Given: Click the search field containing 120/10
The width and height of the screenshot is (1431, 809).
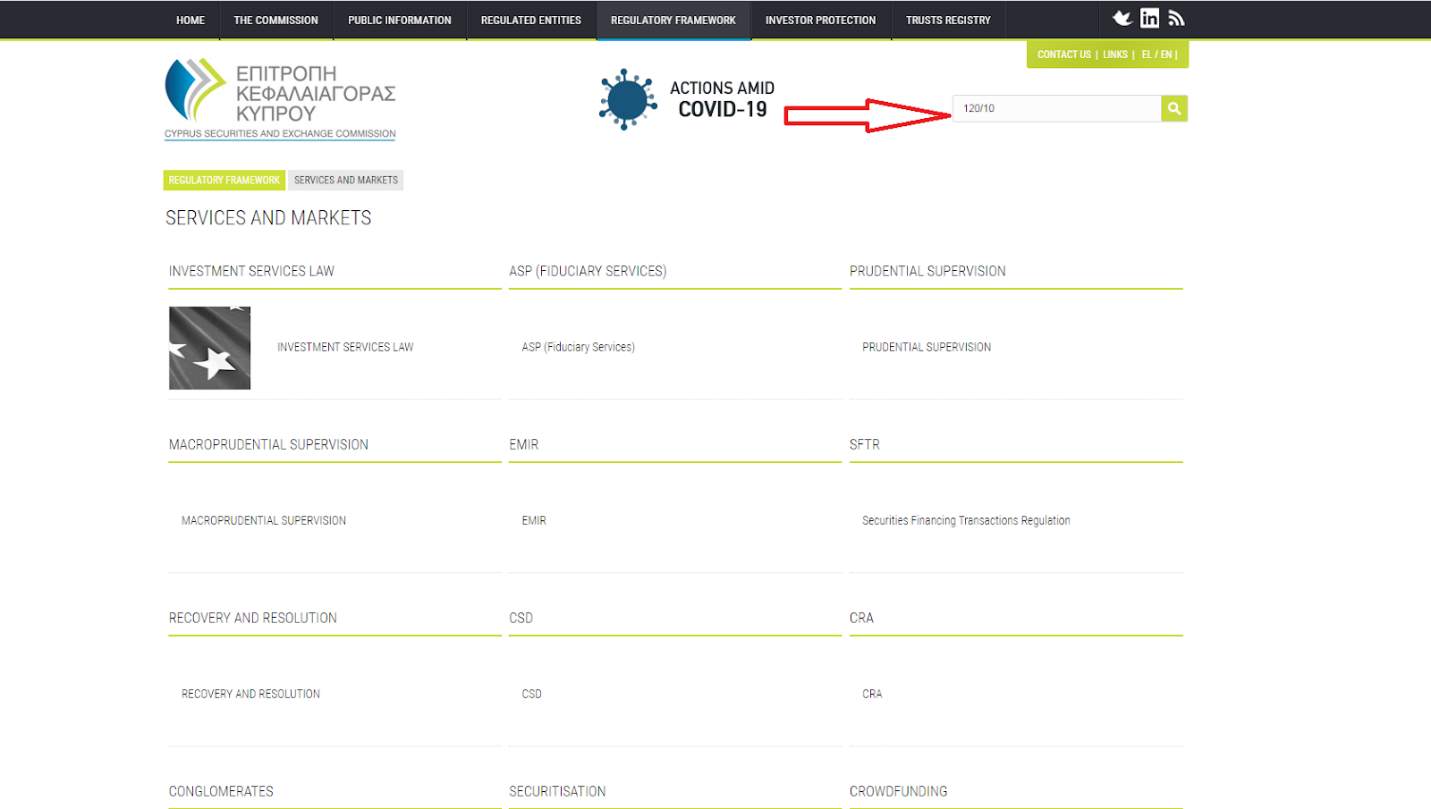Looking at the screenshot, I should [1056, 108].
